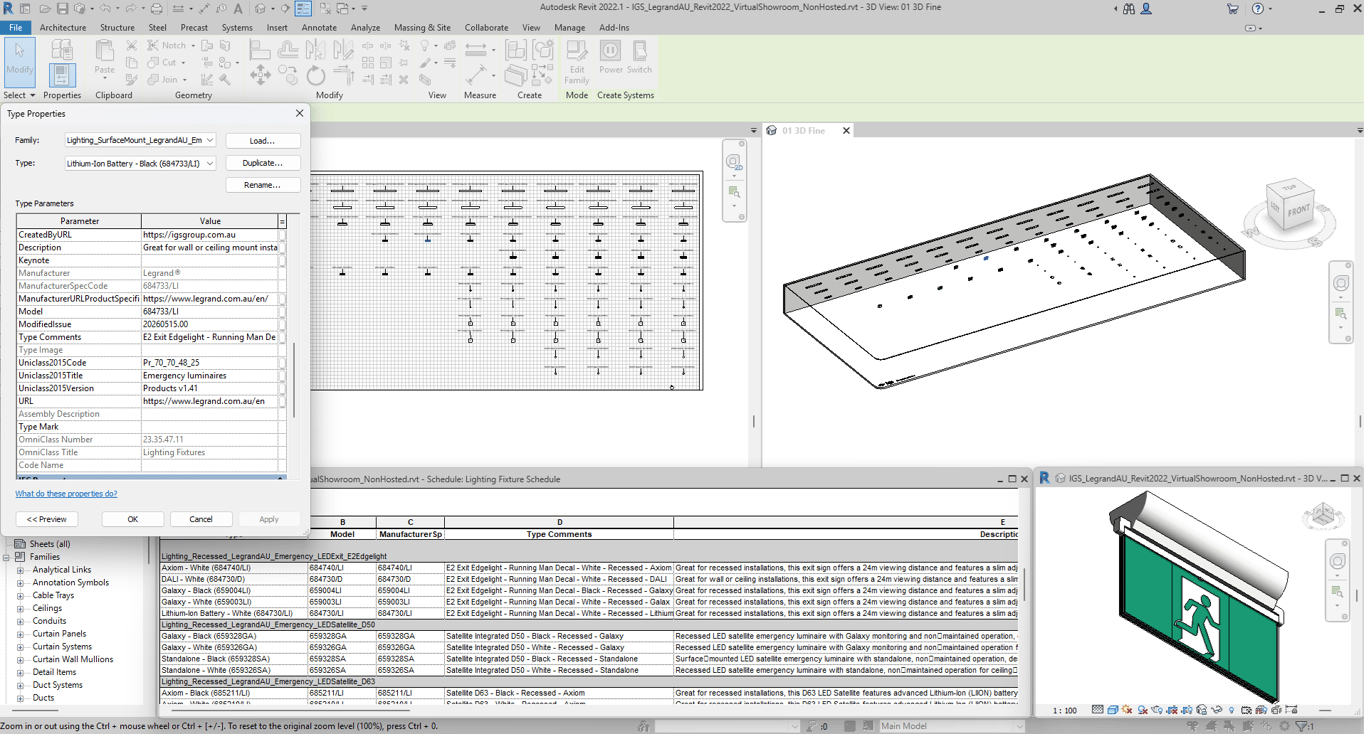Click Cancel in Type Properties dialog
Viewport: 1366px width, 734px height.
201,519
